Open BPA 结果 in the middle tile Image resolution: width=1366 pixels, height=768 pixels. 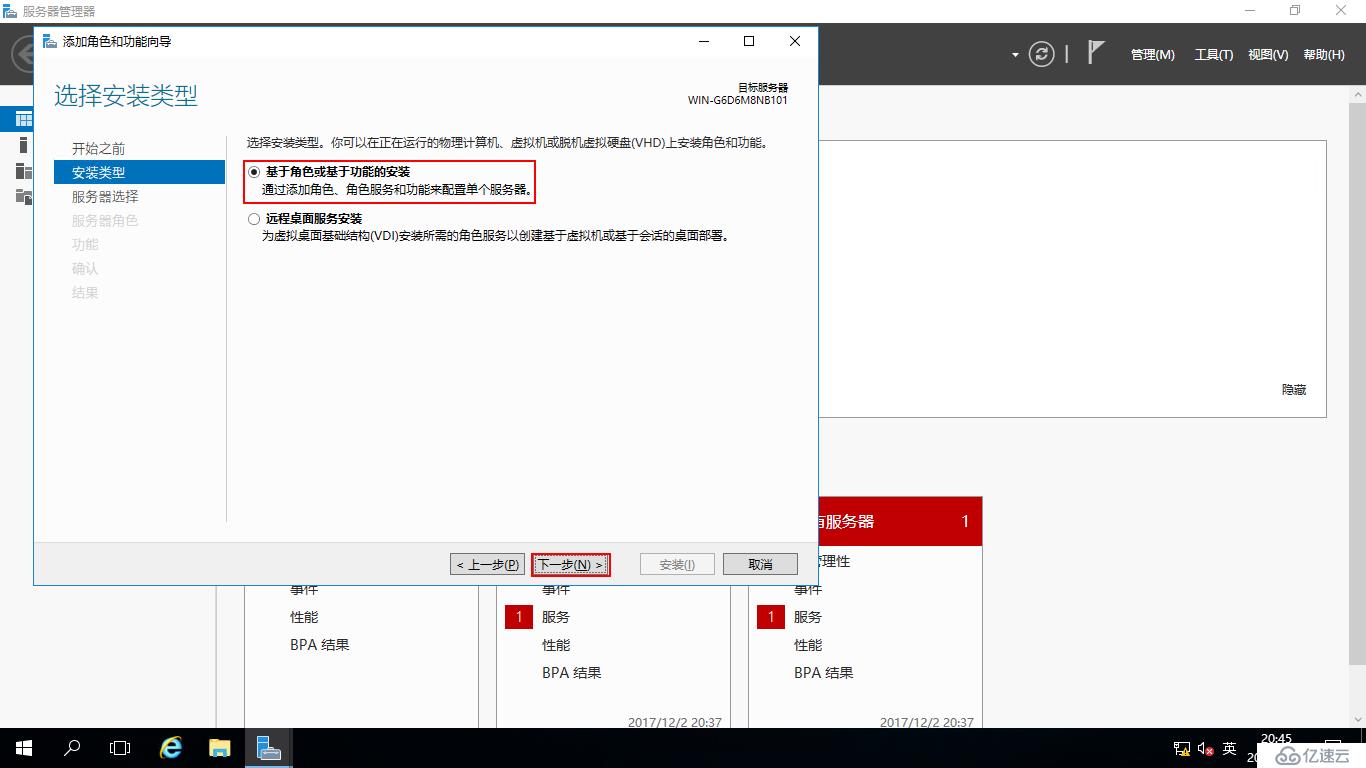[572, 673]
